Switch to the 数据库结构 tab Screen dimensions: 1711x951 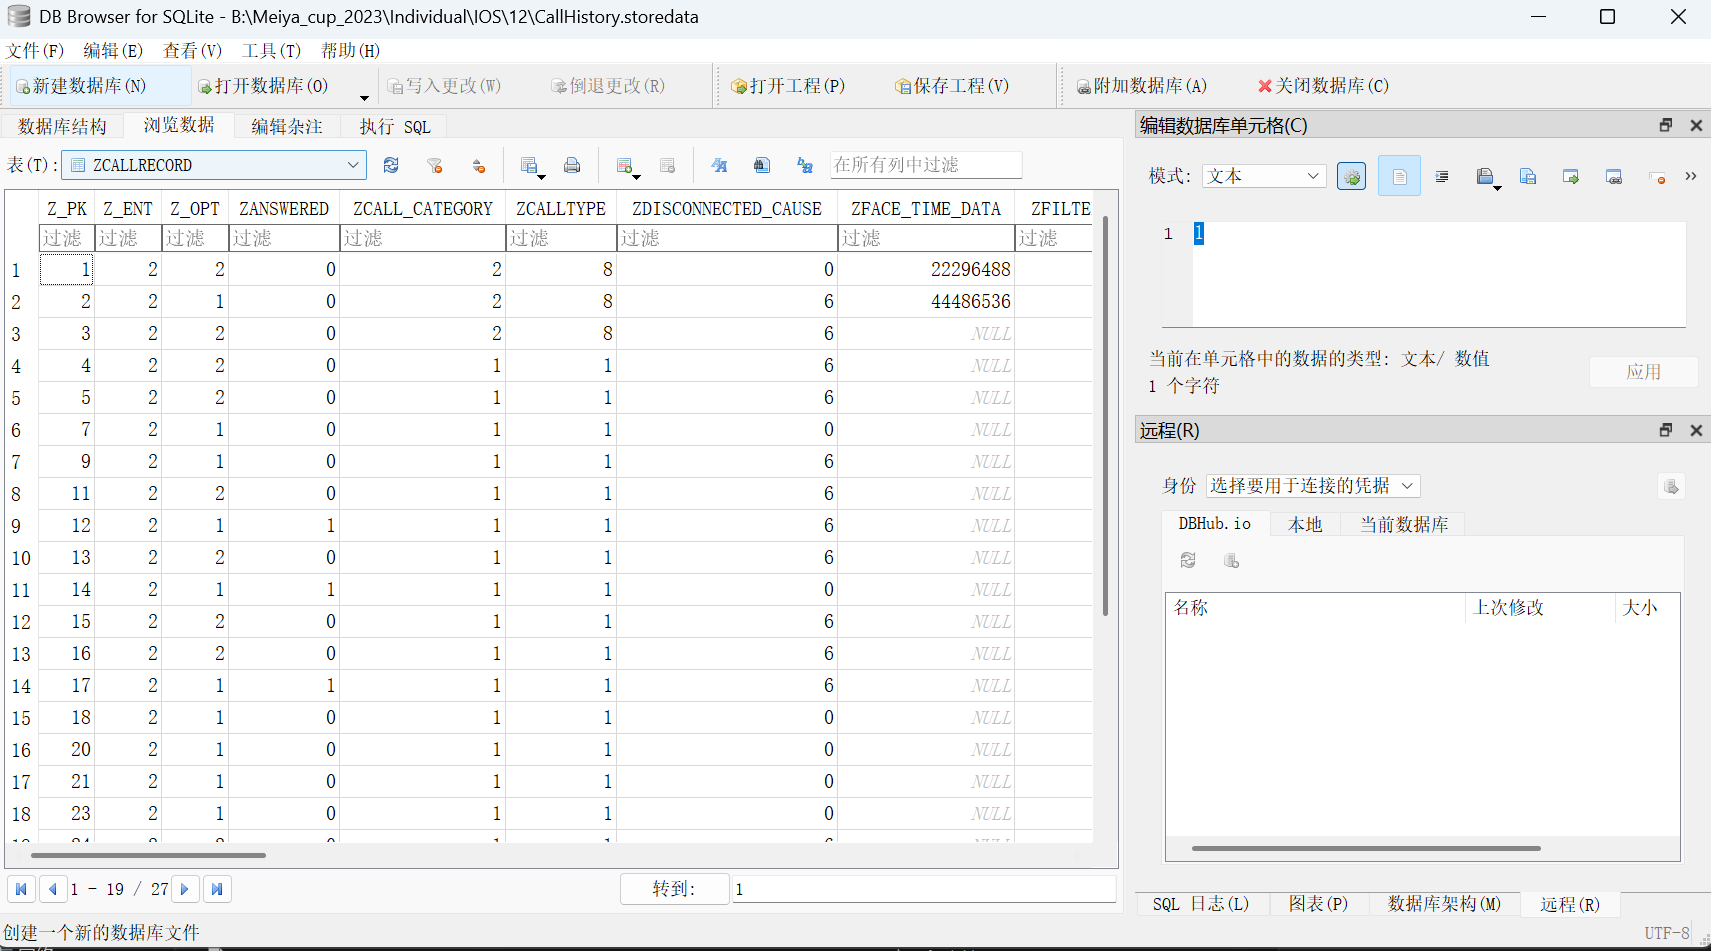coord(62,126)
